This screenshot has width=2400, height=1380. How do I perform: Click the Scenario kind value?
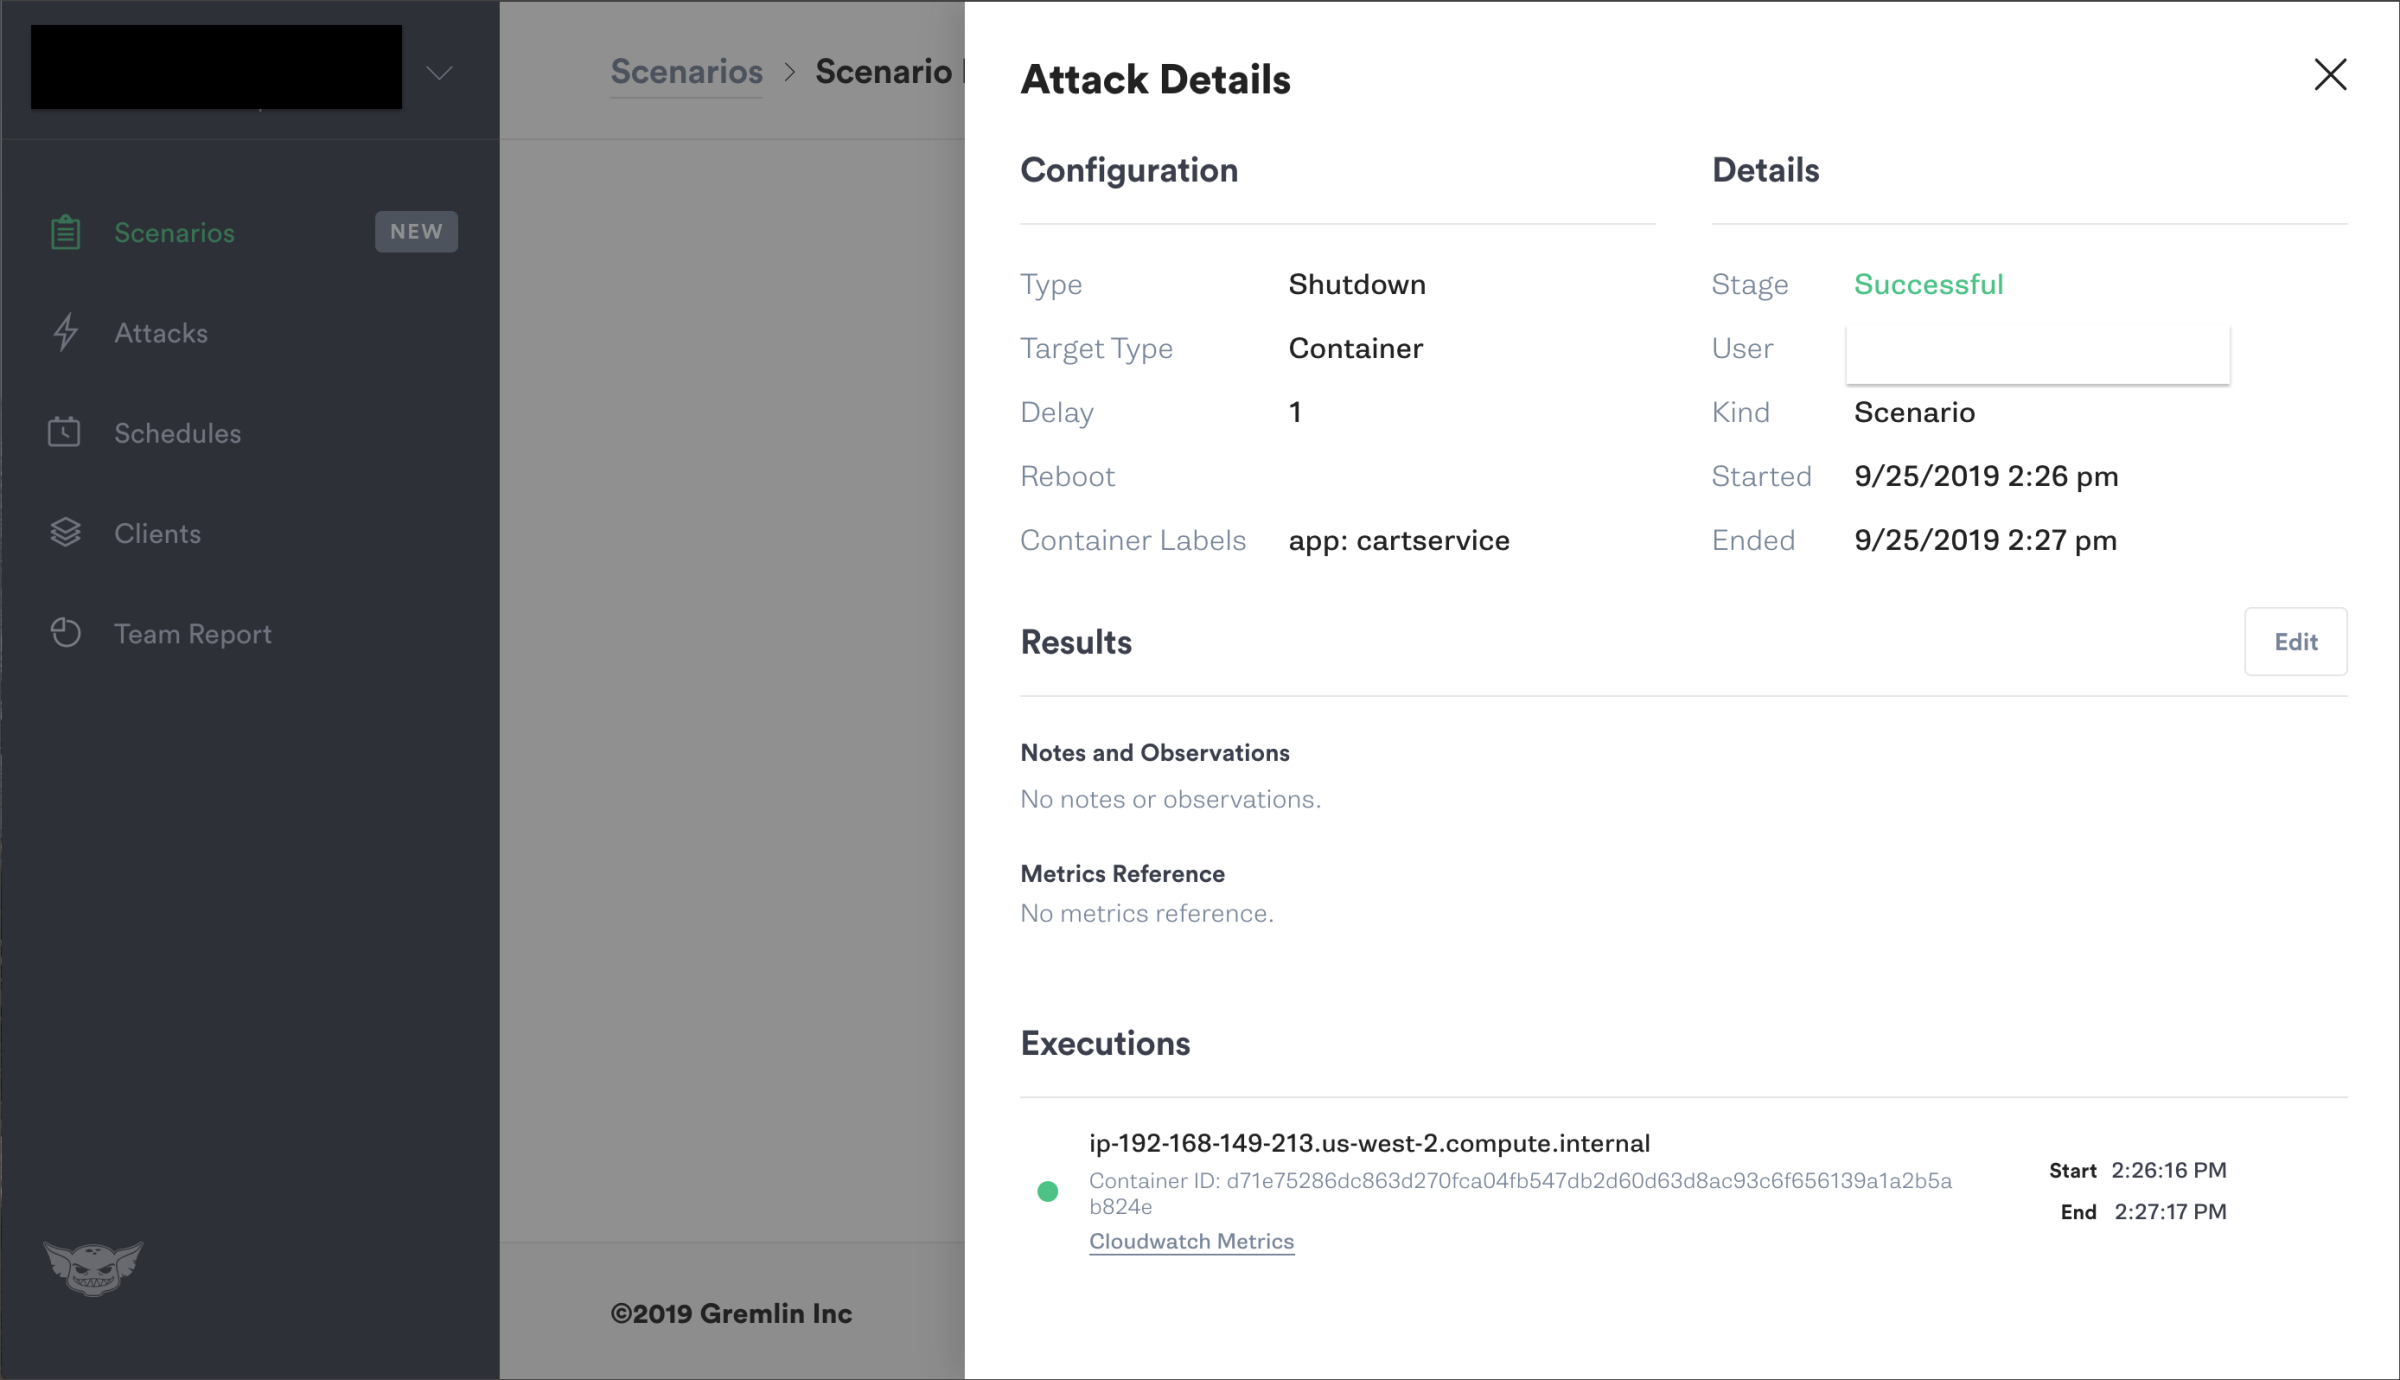pyautogui.click(x=1914, y=412)
